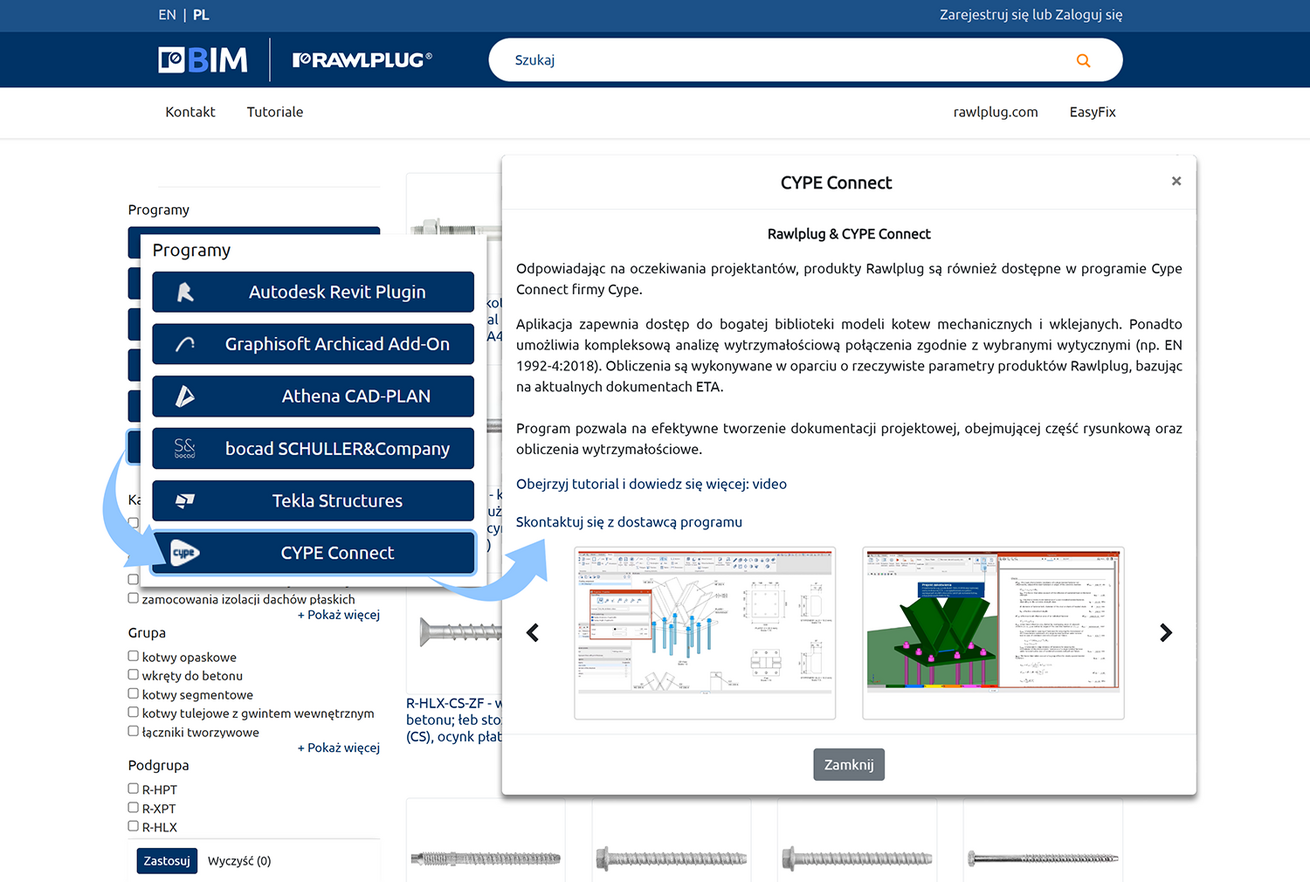
Task: Visit rawlplug.com menu link
Action: [996, 112]
